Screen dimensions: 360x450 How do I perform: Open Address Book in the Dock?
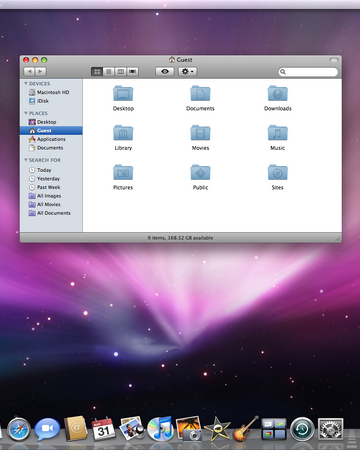[76, 429]
